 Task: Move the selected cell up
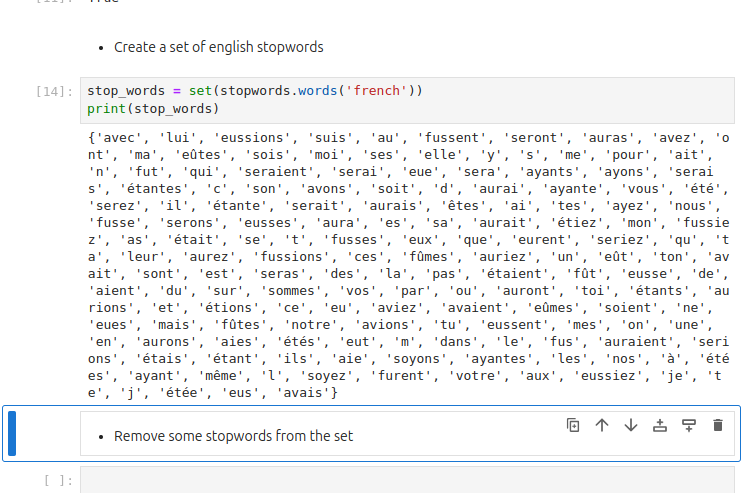pyautogui.click(x=602, y=425)
